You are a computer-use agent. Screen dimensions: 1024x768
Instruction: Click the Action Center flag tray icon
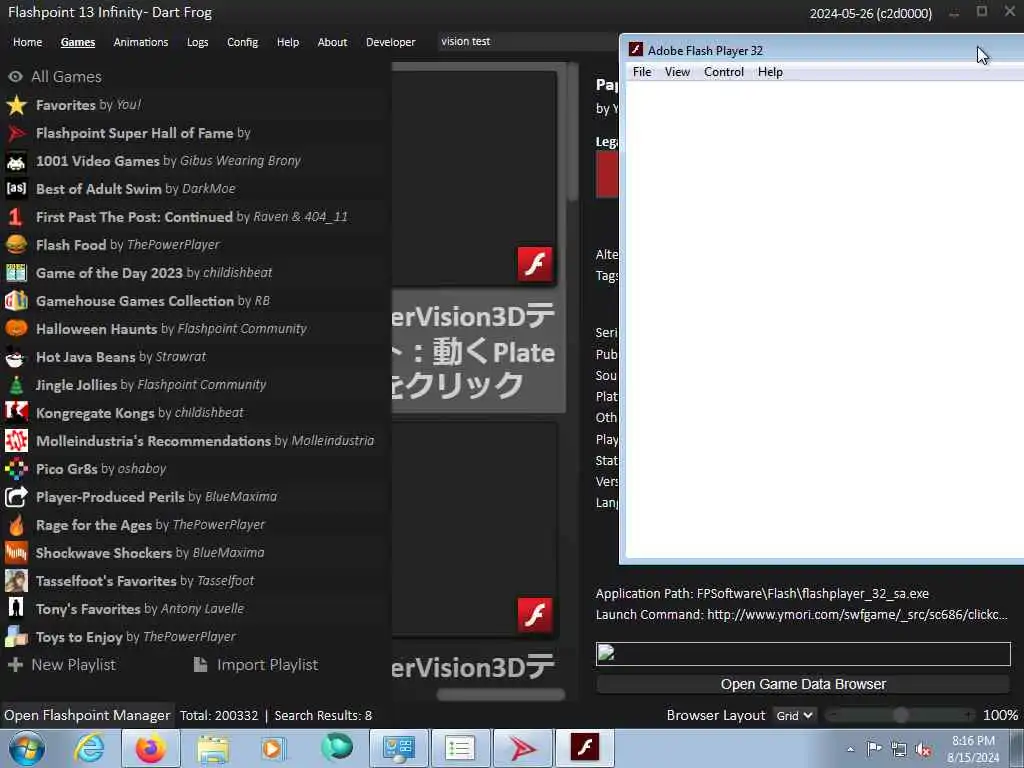[x=874, y=750]
